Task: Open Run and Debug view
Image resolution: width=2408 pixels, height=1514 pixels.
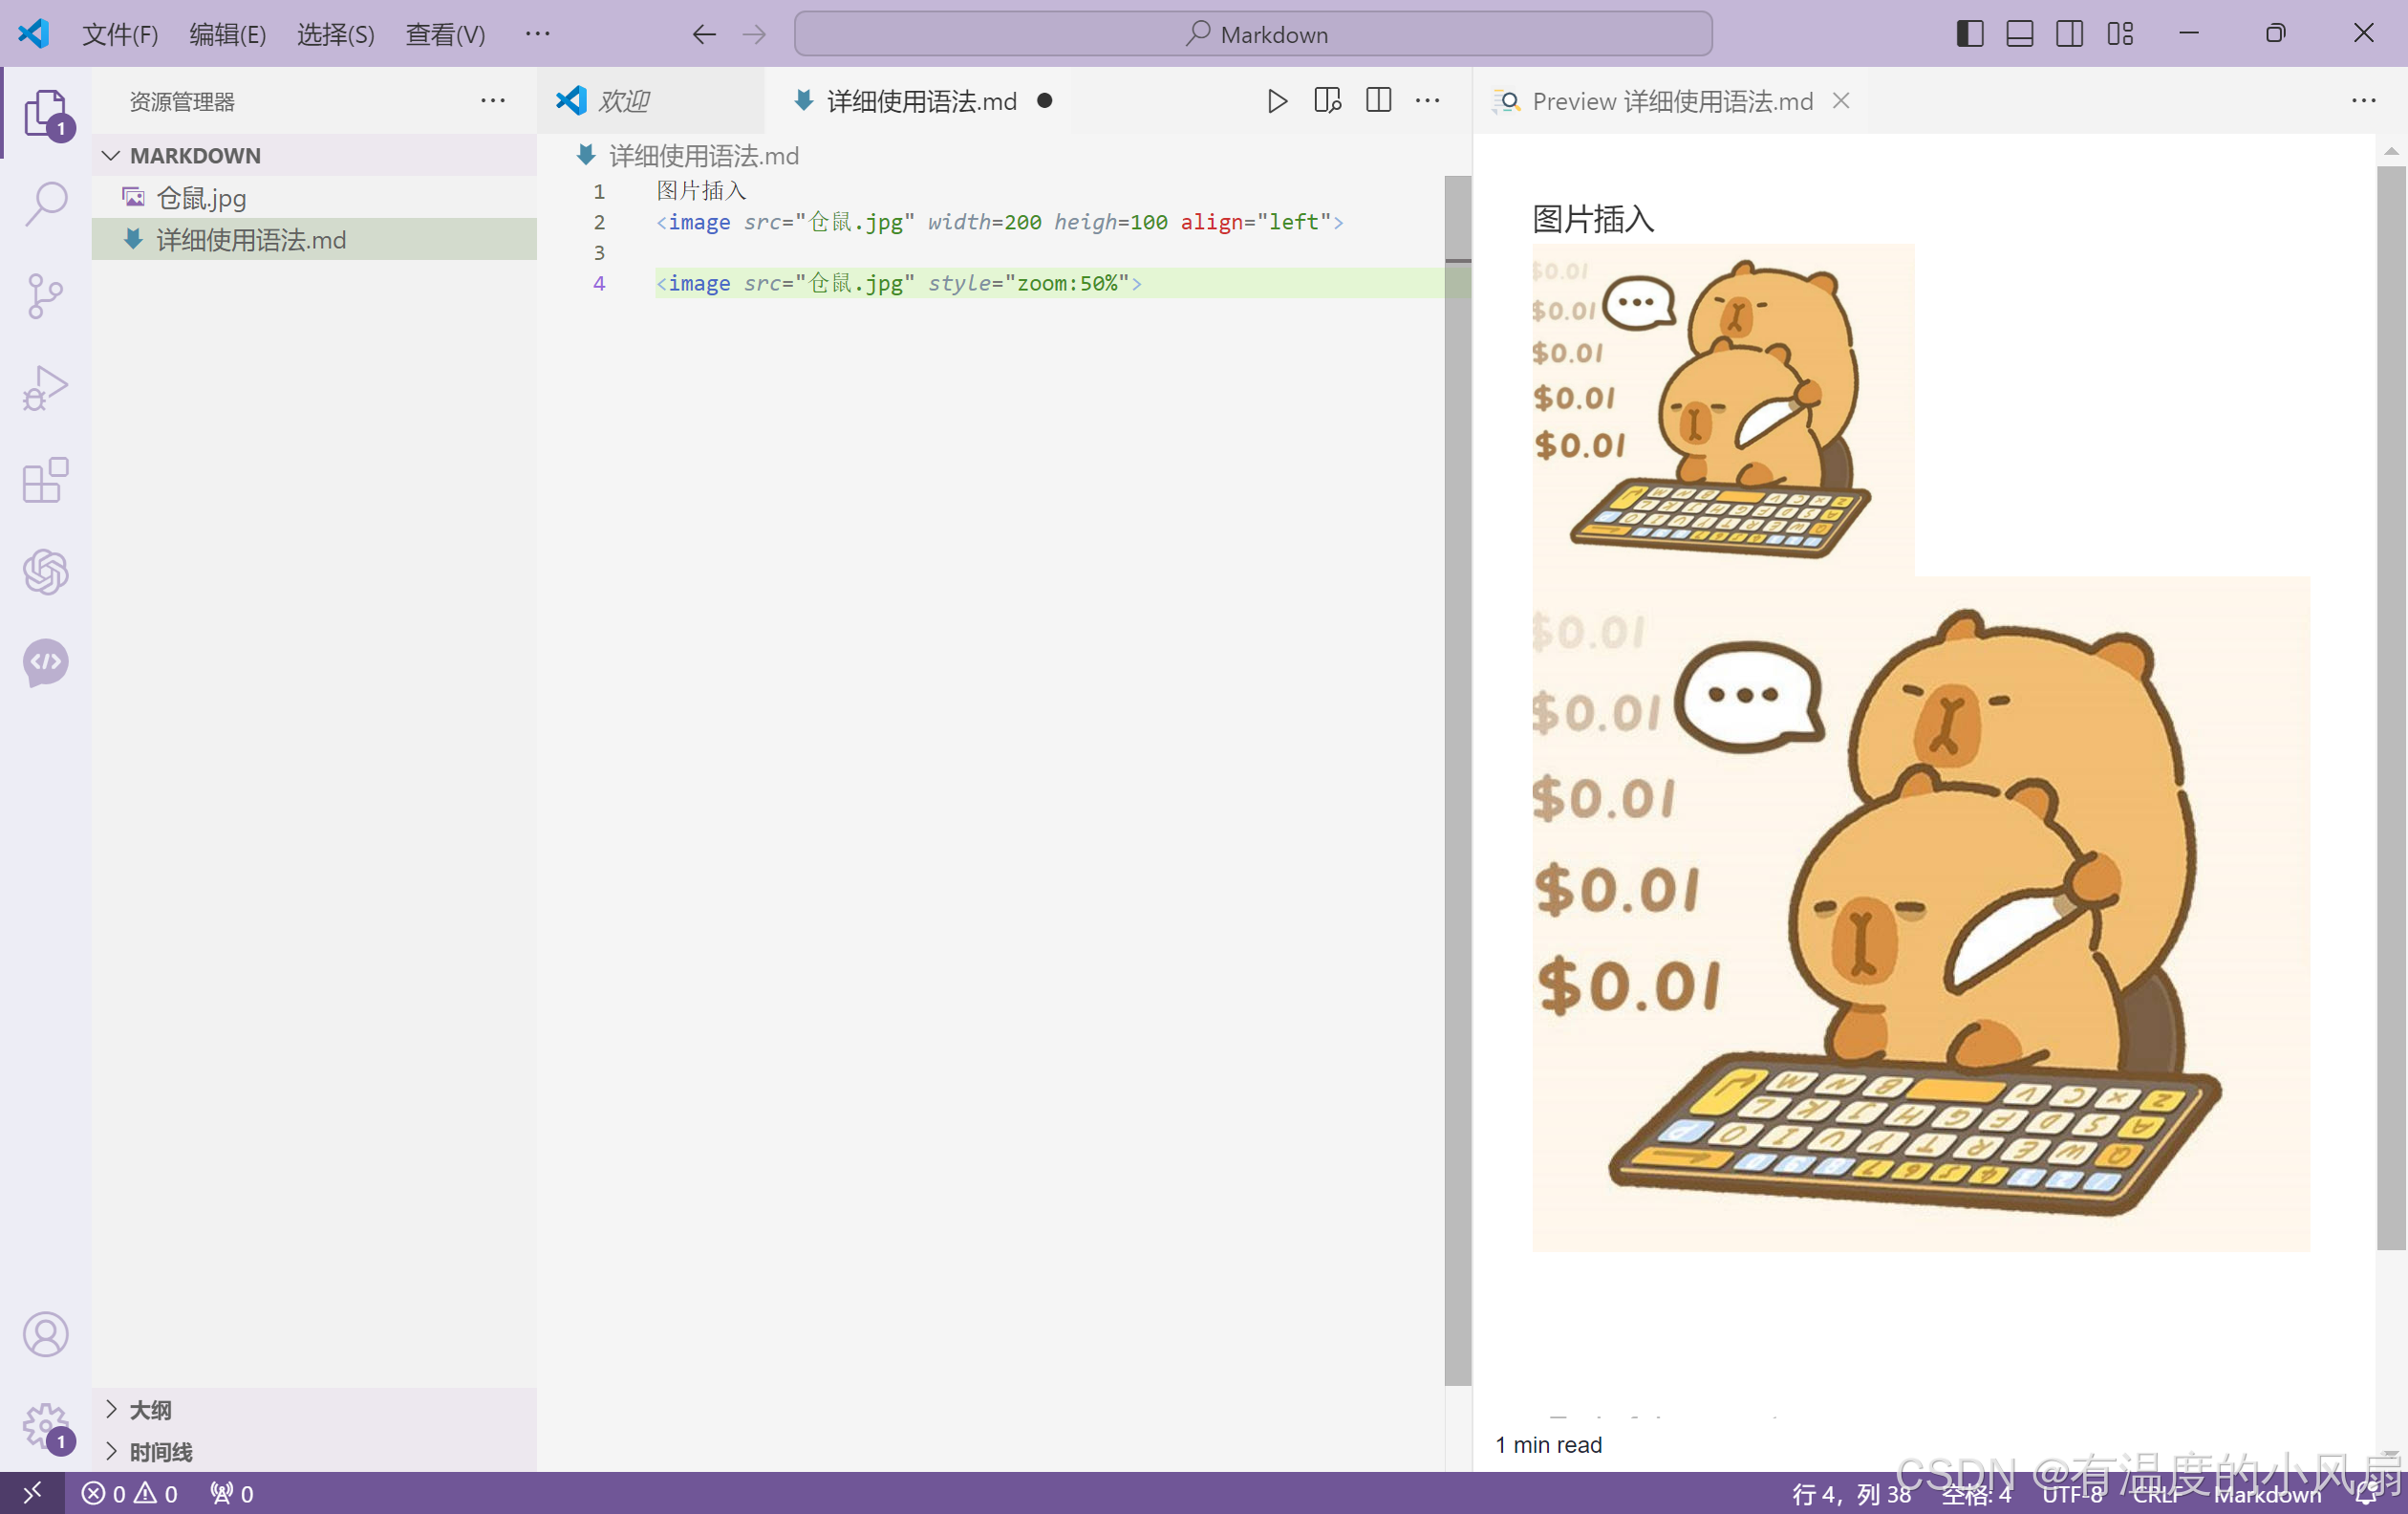Action: [46, 388]
